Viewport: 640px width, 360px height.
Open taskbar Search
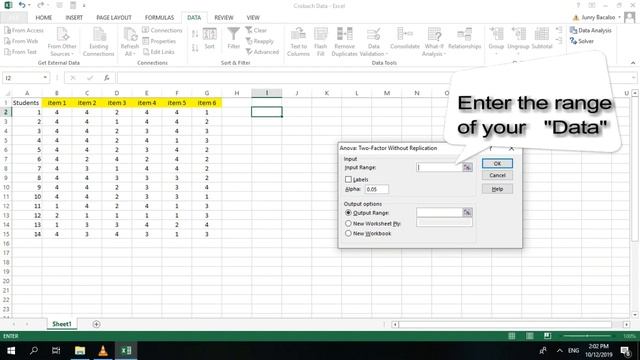34,351
